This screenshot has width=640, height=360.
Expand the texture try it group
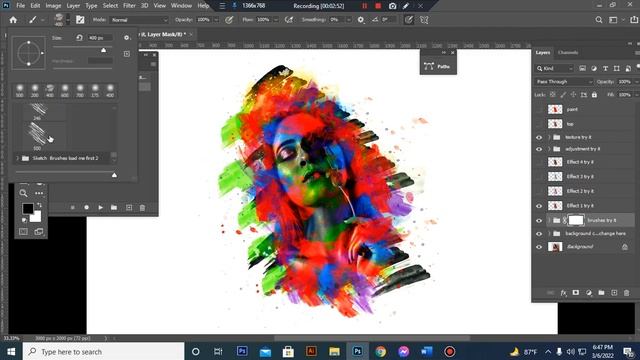pos(549,137)
